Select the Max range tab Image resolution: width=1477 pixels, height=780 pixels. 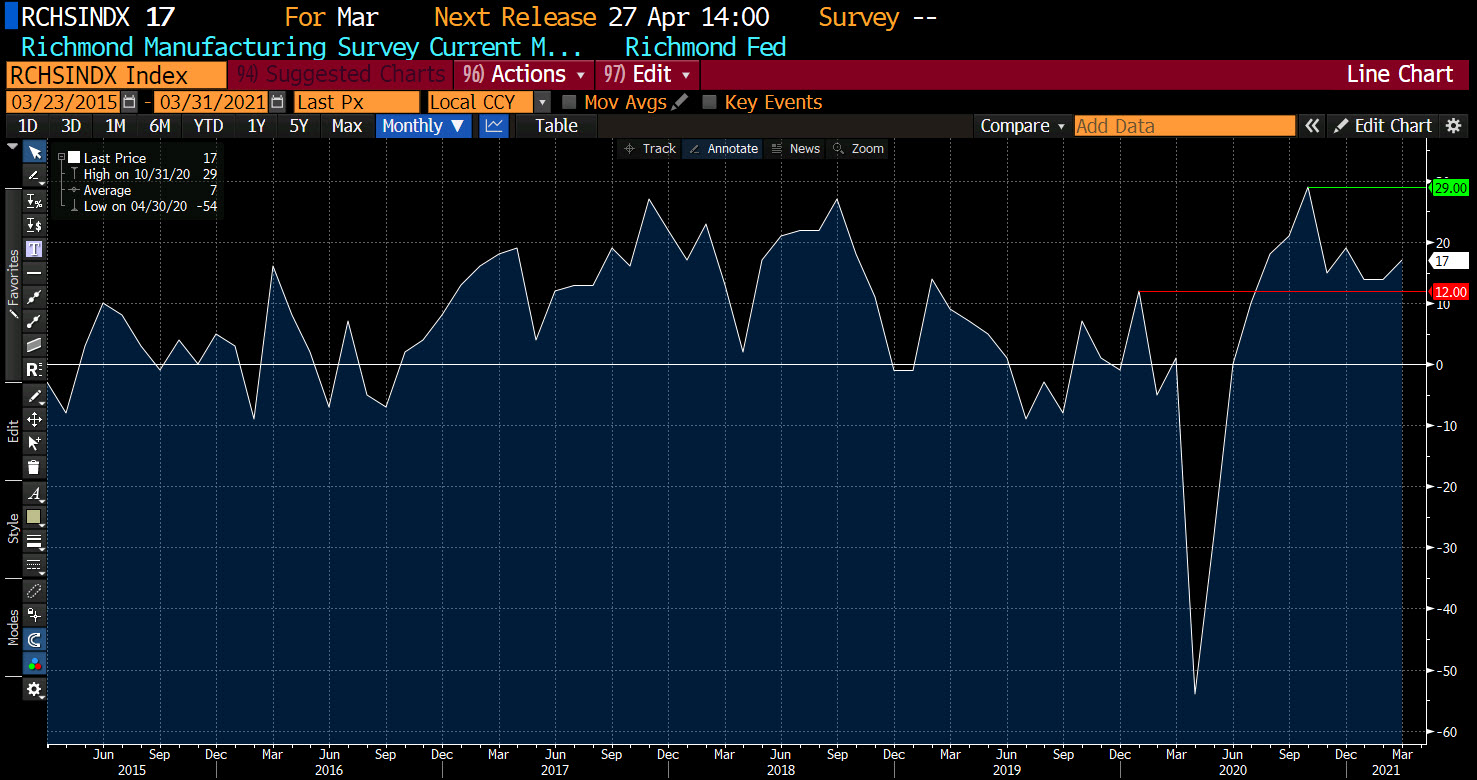point(347,126)
